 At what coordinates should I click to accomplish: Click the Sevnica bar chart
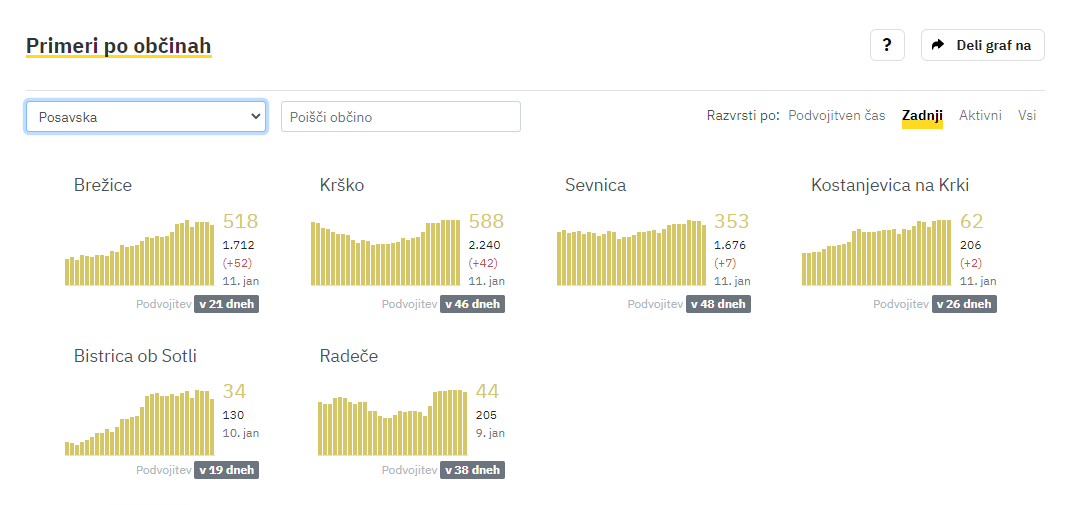[631, 252]
